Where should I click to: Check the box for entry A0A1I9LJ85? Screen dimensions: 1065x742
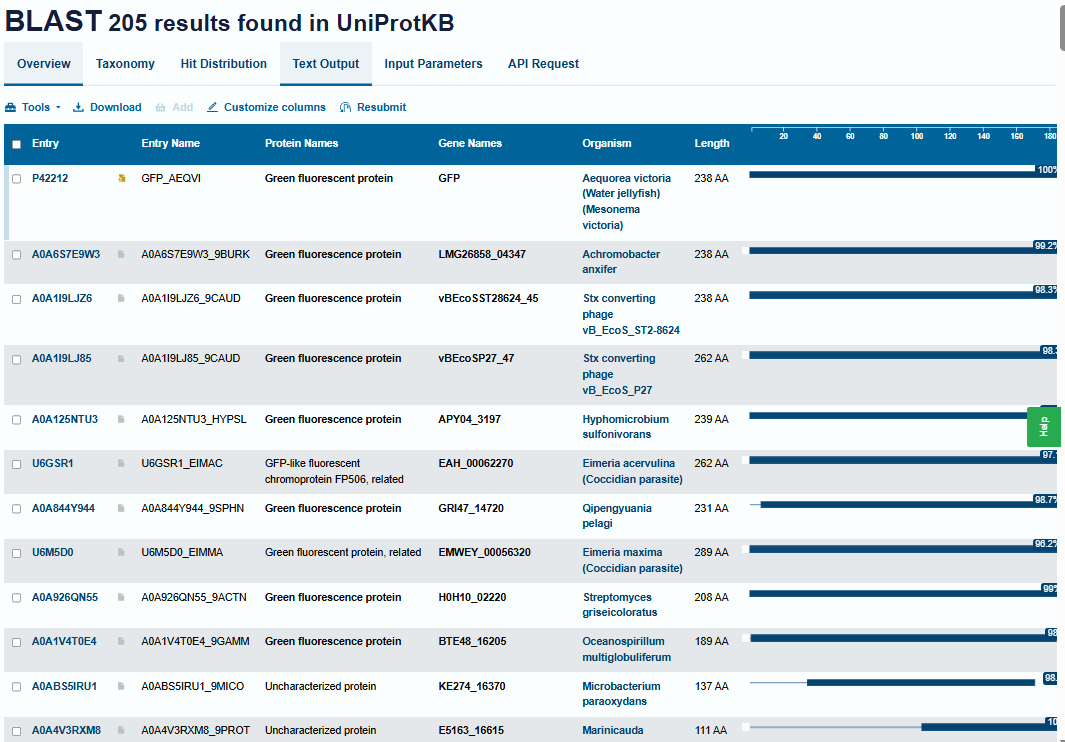(x=16, y=359)
